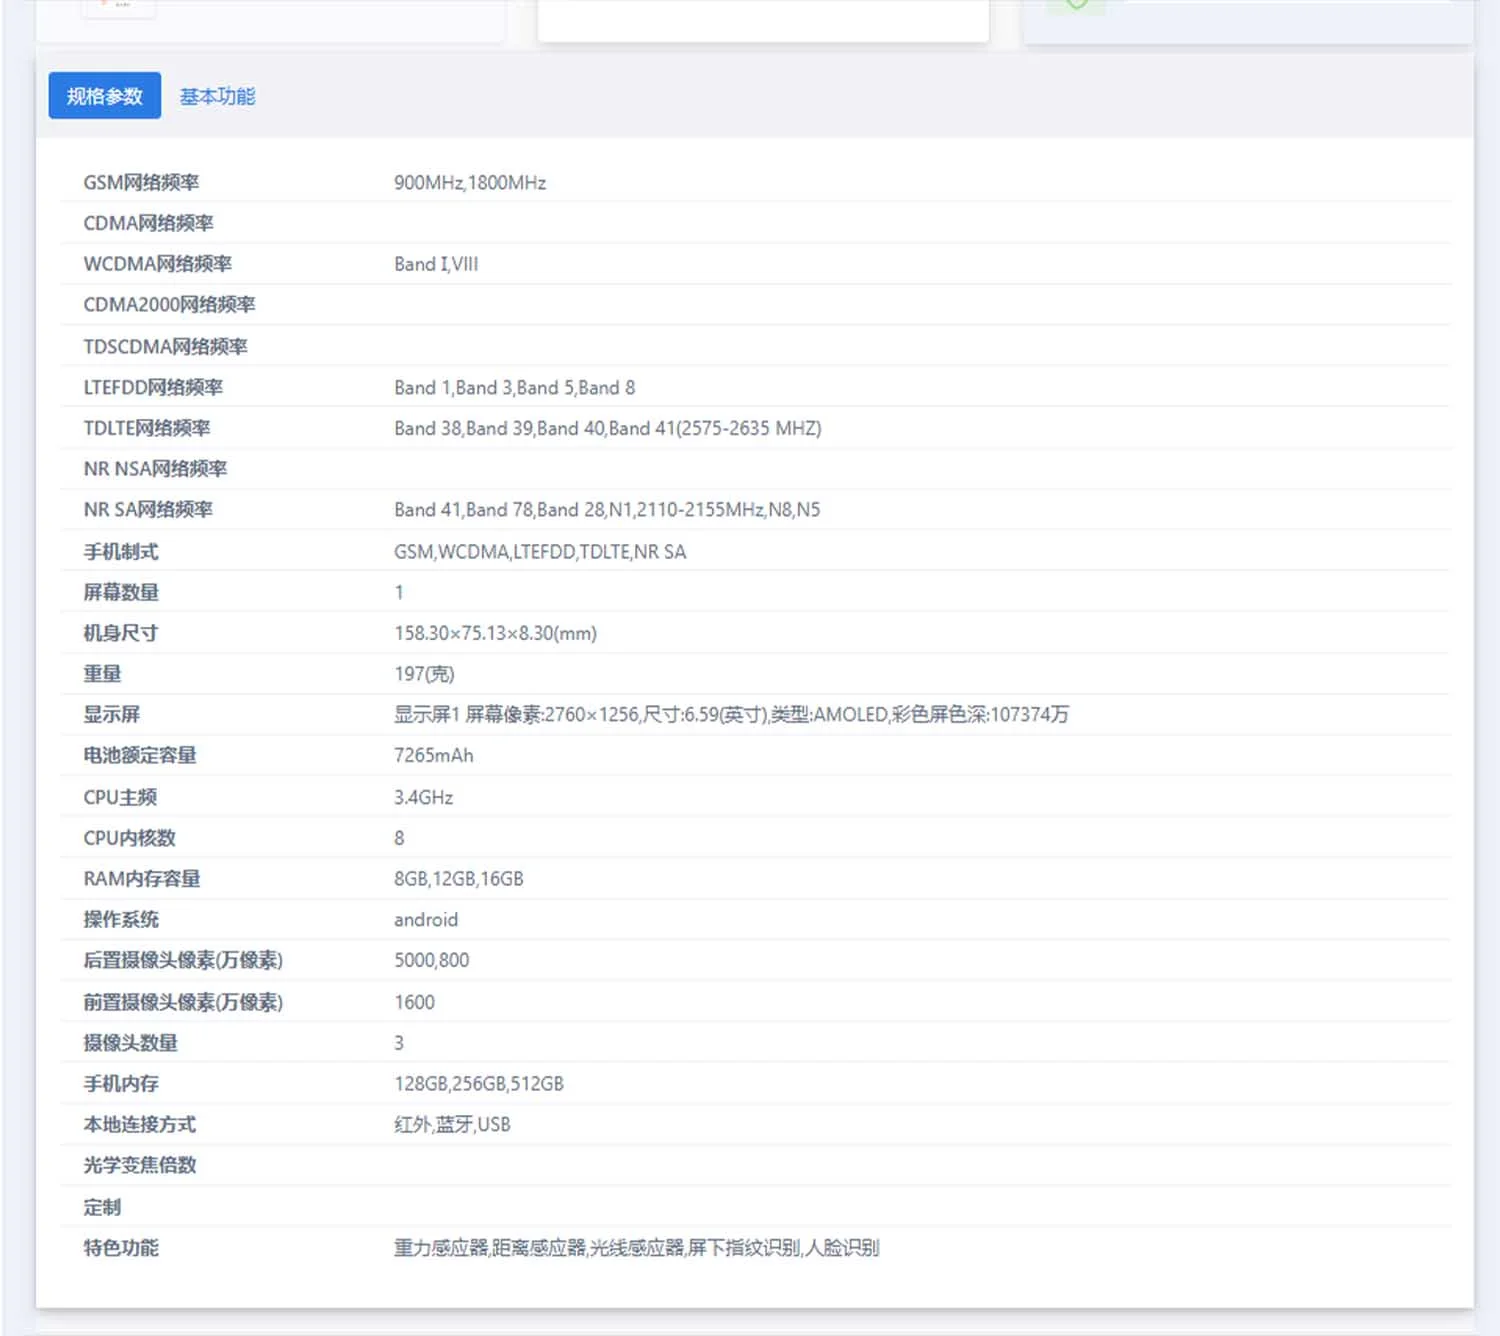The image size is (1500, 1336).
Task: Select the value 900MHz,1800MHz
Action: point(470,183)
